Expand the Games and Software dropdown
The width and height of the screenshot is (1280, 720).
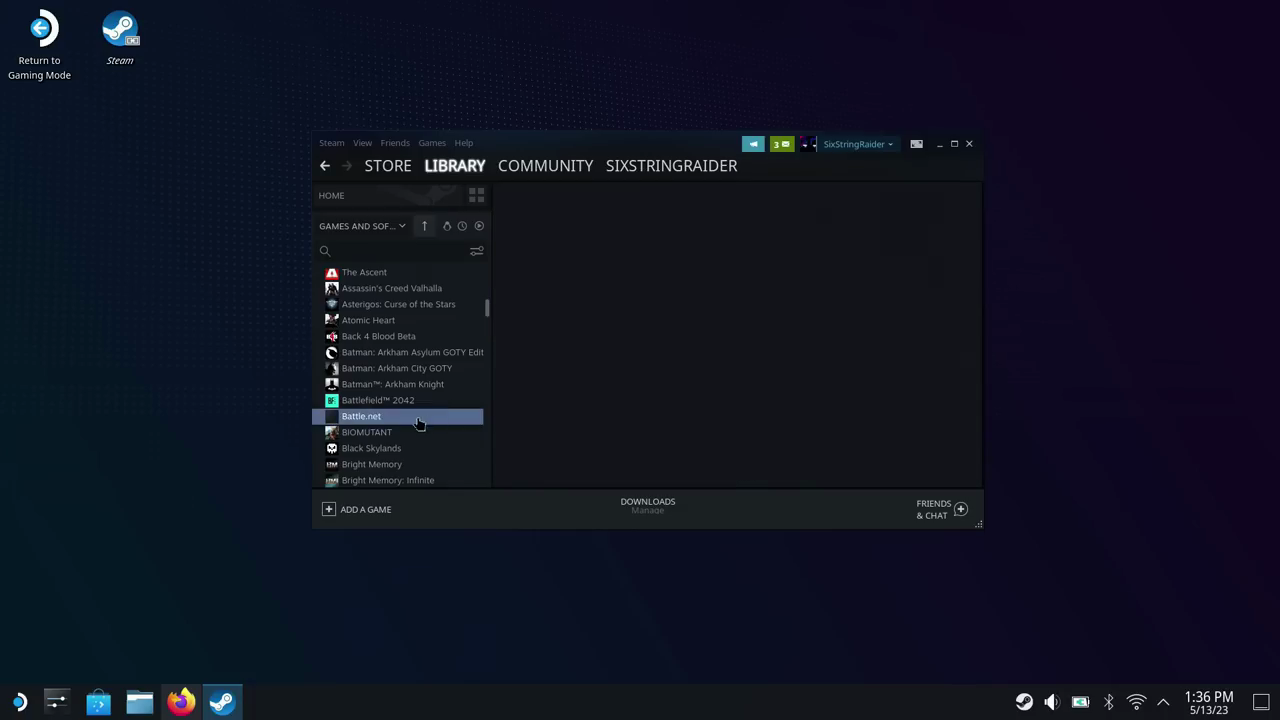click(x=362, y=226)
